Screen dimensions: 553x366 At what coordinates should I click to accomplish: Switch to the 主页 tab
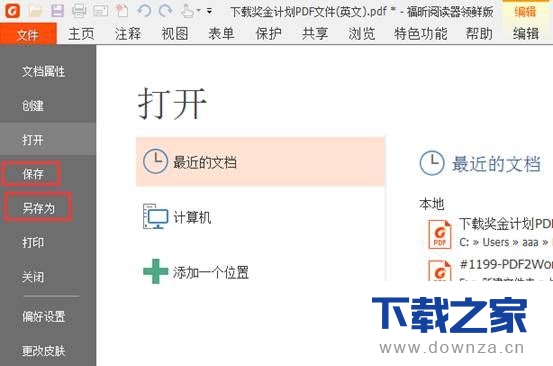tap(81, 34)
